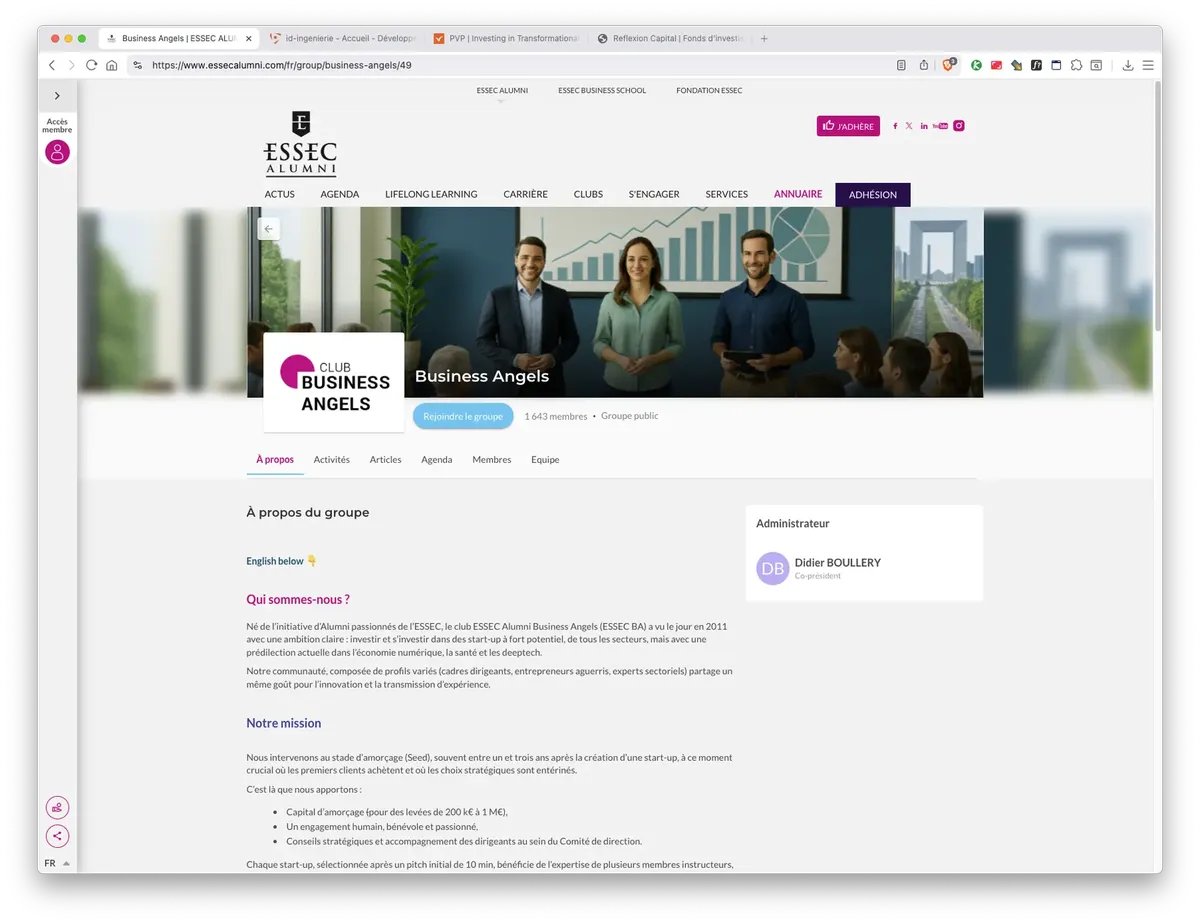Open the AGENDA main menu item
Screen dimensions: 1200x923
pos(340,194)
